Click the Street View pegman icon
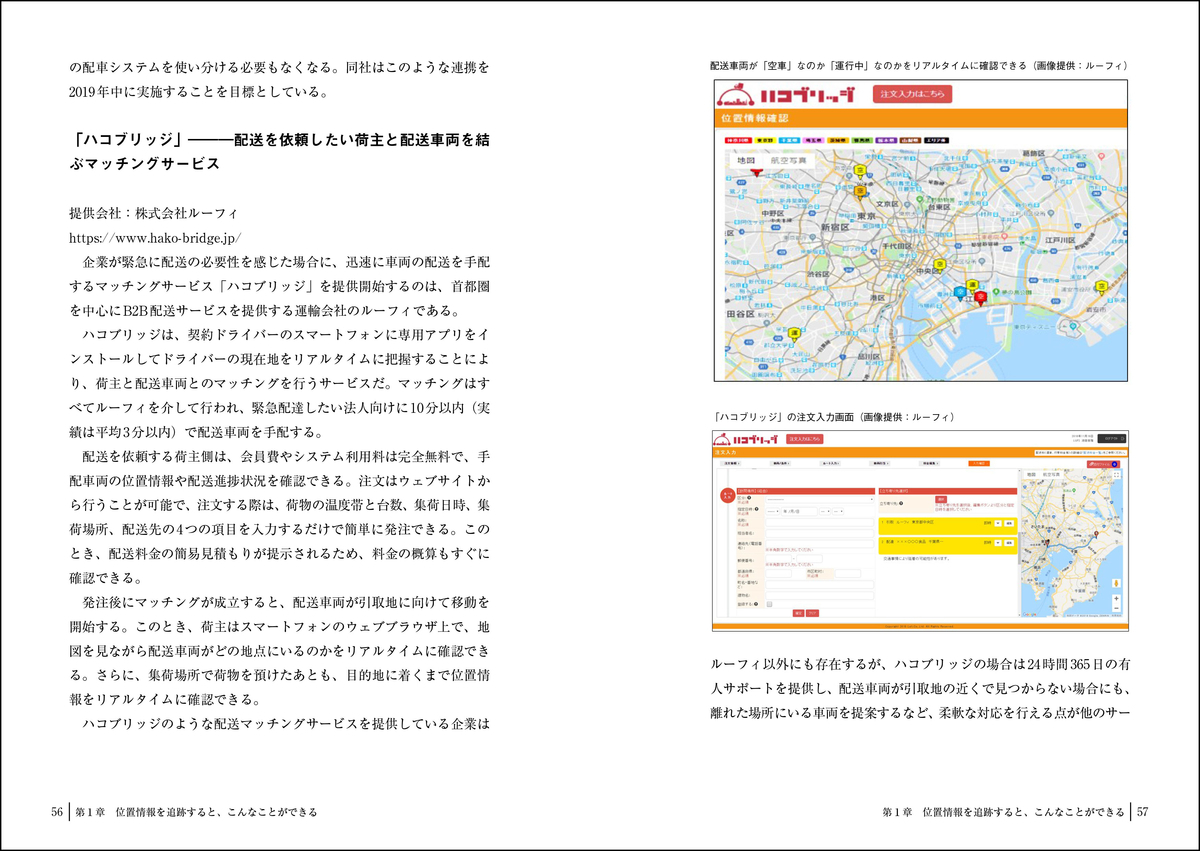1200x851 pixels. 1116,583
